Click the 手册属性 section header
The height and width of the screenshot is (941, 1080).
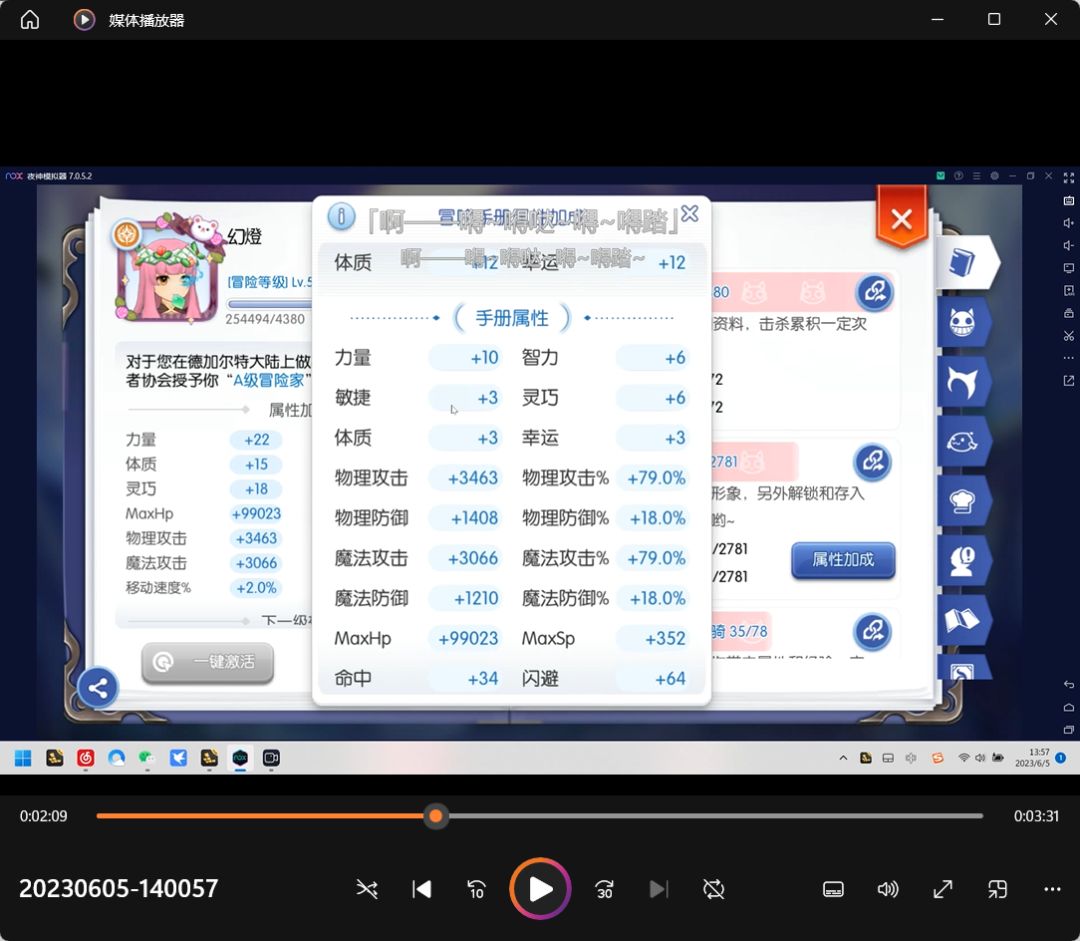(512, 318)
